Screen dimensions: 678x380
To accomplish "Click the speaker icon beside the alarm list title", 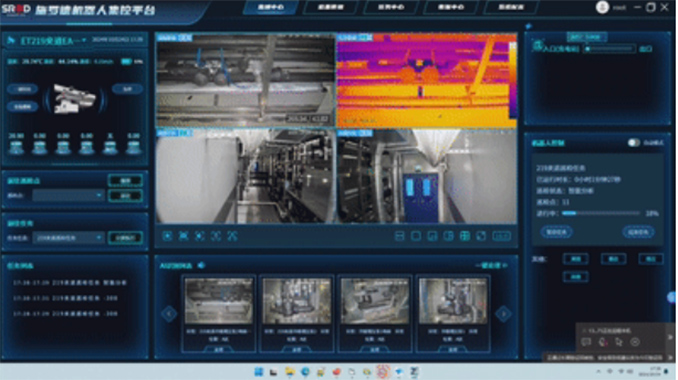I will point(201,265).
